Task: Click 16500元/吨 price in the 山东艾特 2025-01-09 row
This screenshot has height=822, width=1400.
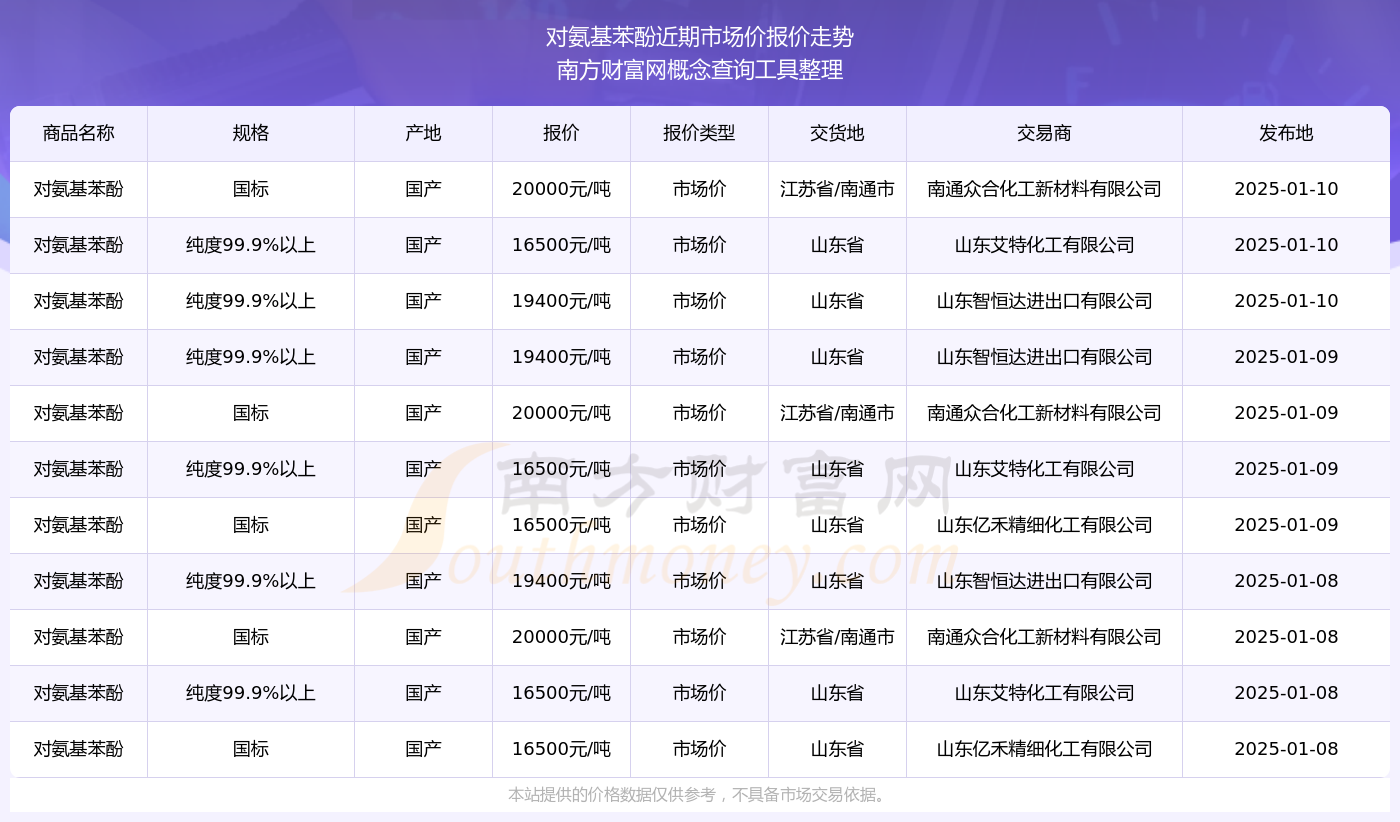Action: pos(561,469)
